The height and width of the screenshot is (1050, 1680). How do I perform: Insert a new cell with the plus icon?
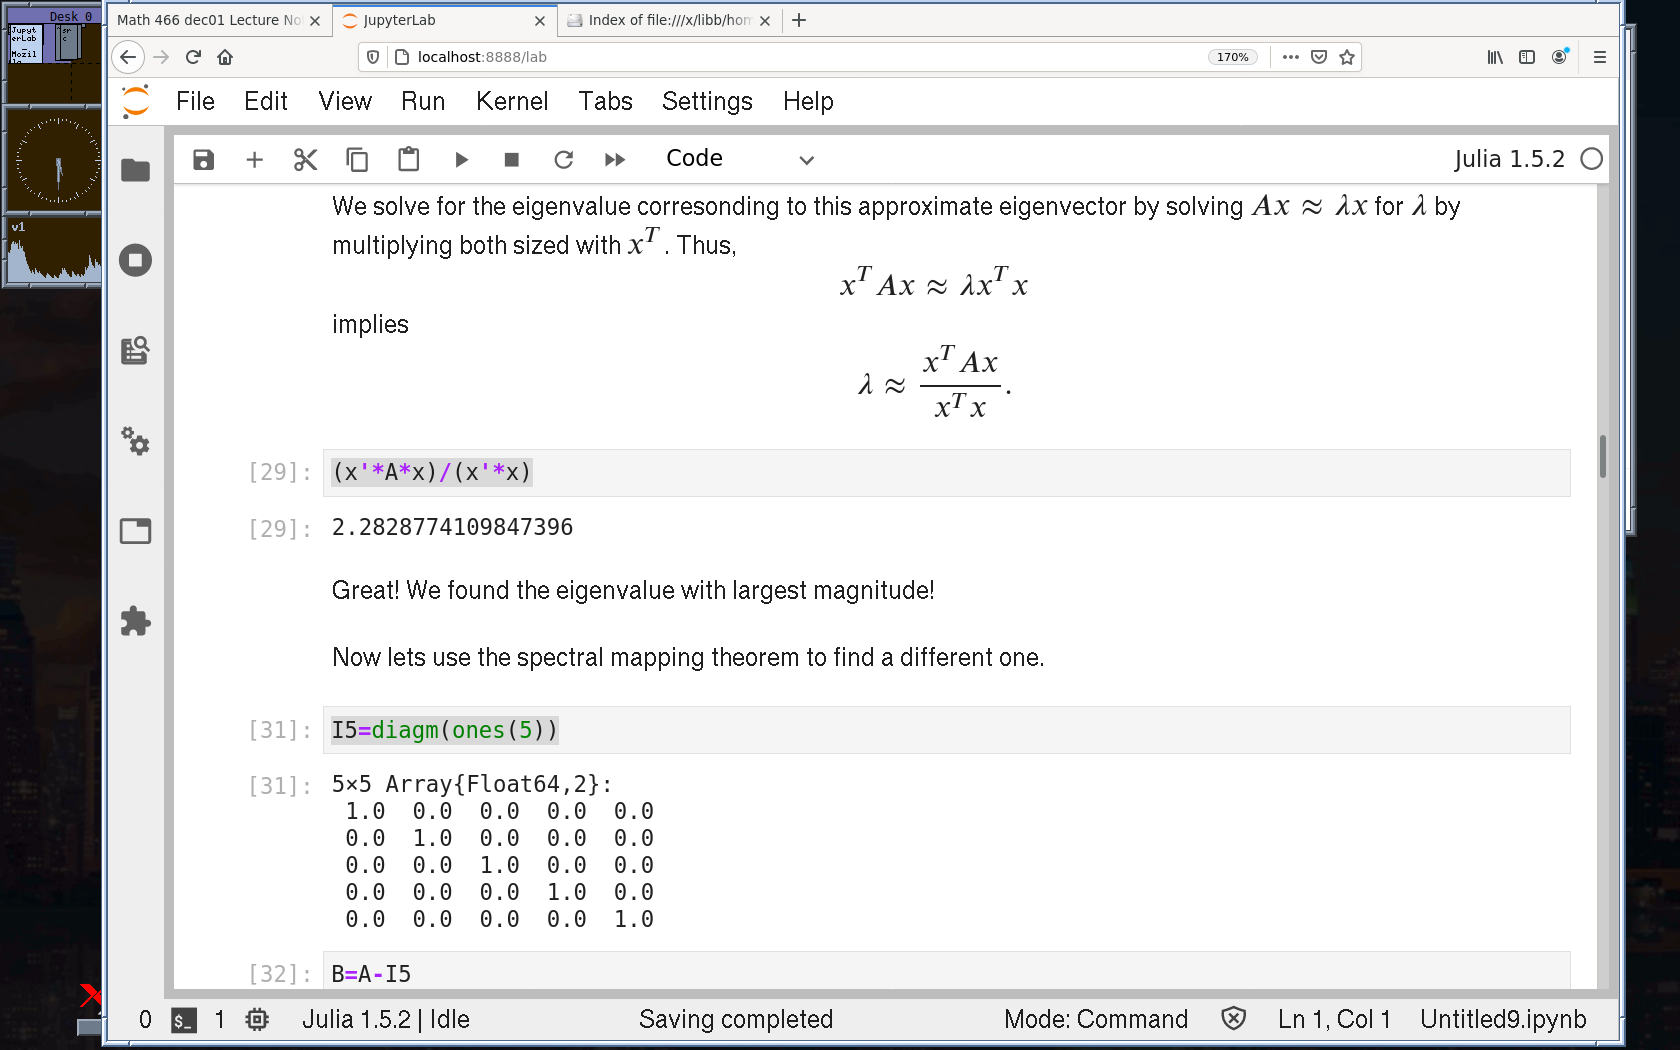point(255,160)
